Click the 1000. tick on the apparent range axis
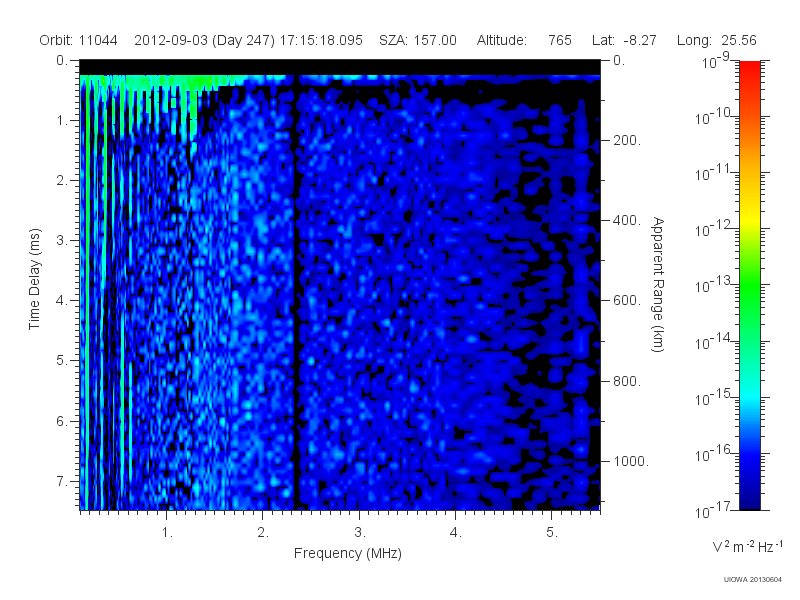This screenshot has width=800, height=600. tap(631, 461)
